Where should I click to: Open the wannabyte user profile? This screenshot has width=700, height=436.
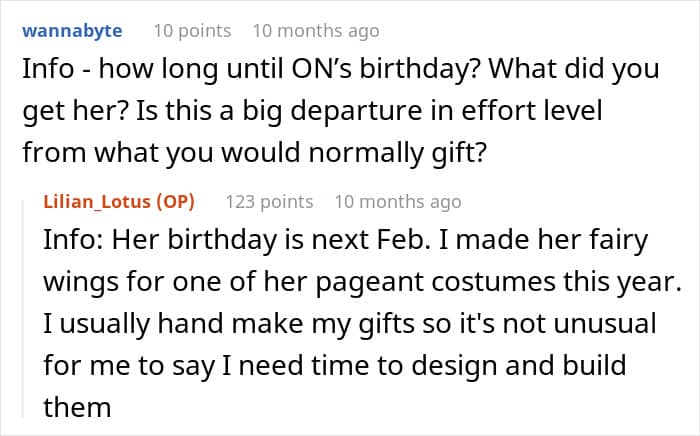pyautogui.click(x=72, y=31)
